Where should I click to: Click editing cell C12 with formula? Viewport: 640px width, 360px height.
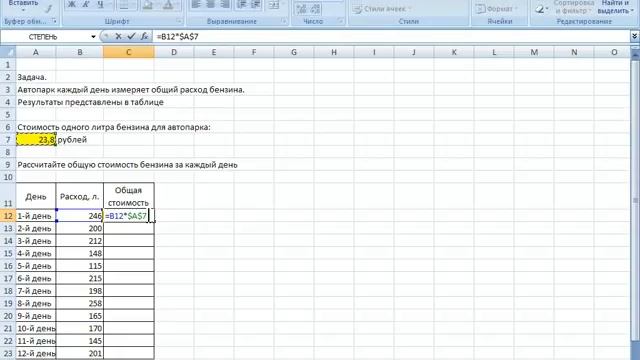pyautogui.click(x=129, y=216)
